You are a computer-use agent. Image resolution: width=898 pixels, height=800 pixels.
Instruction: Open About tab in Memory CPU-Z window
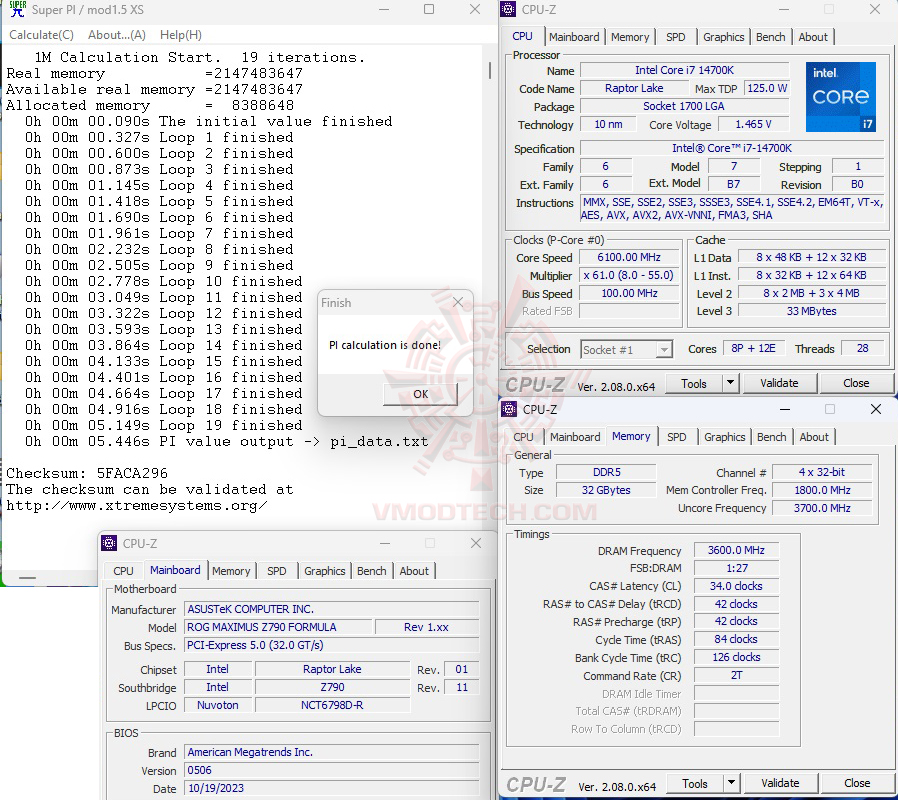814,437
